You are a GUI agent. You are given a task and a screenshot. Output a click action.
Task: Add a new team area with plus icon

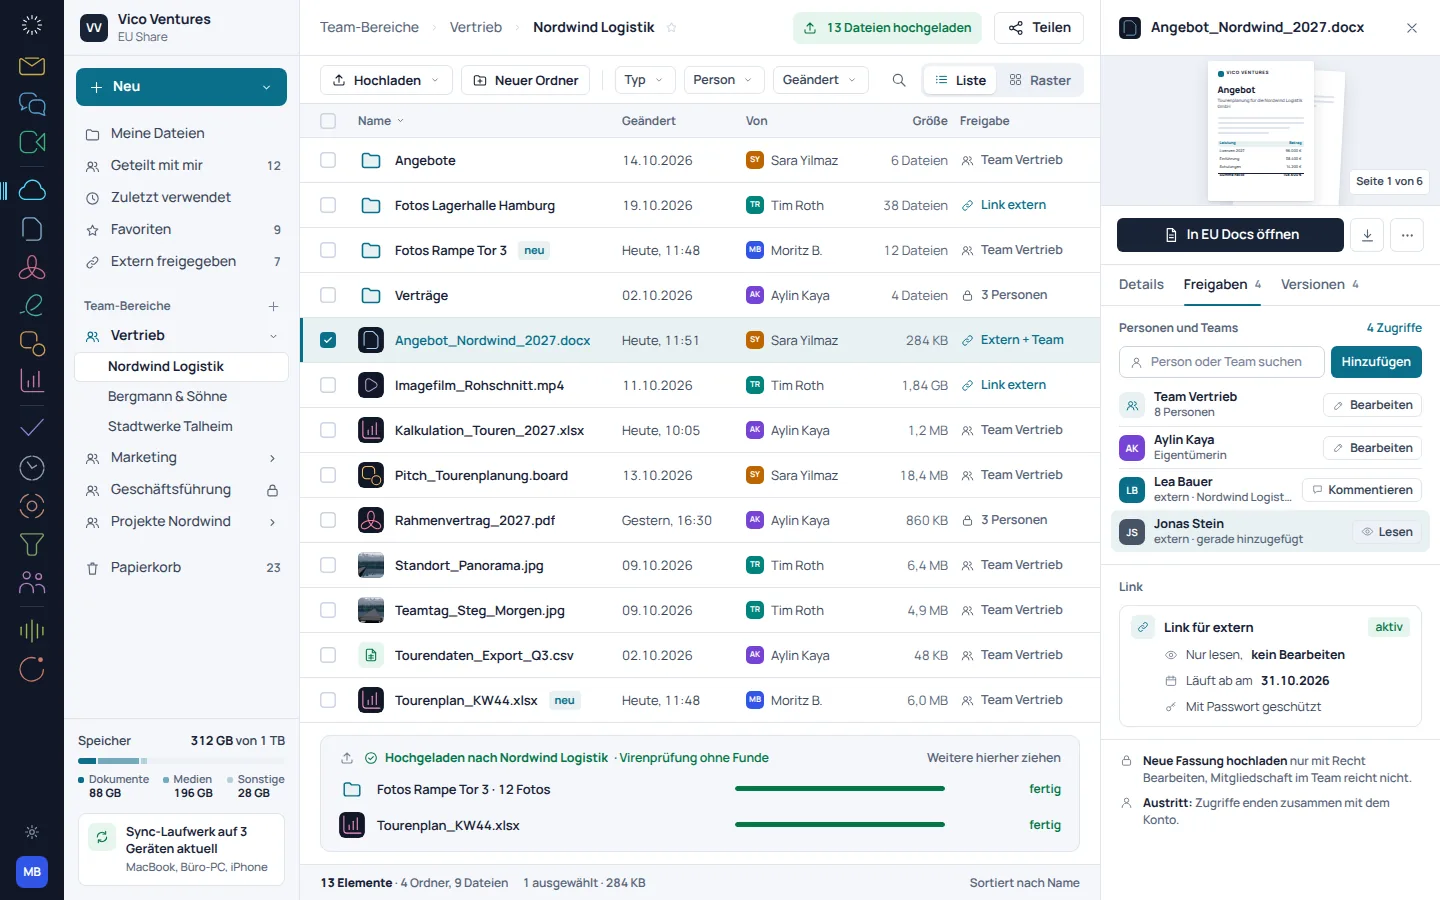pos(273,306)
